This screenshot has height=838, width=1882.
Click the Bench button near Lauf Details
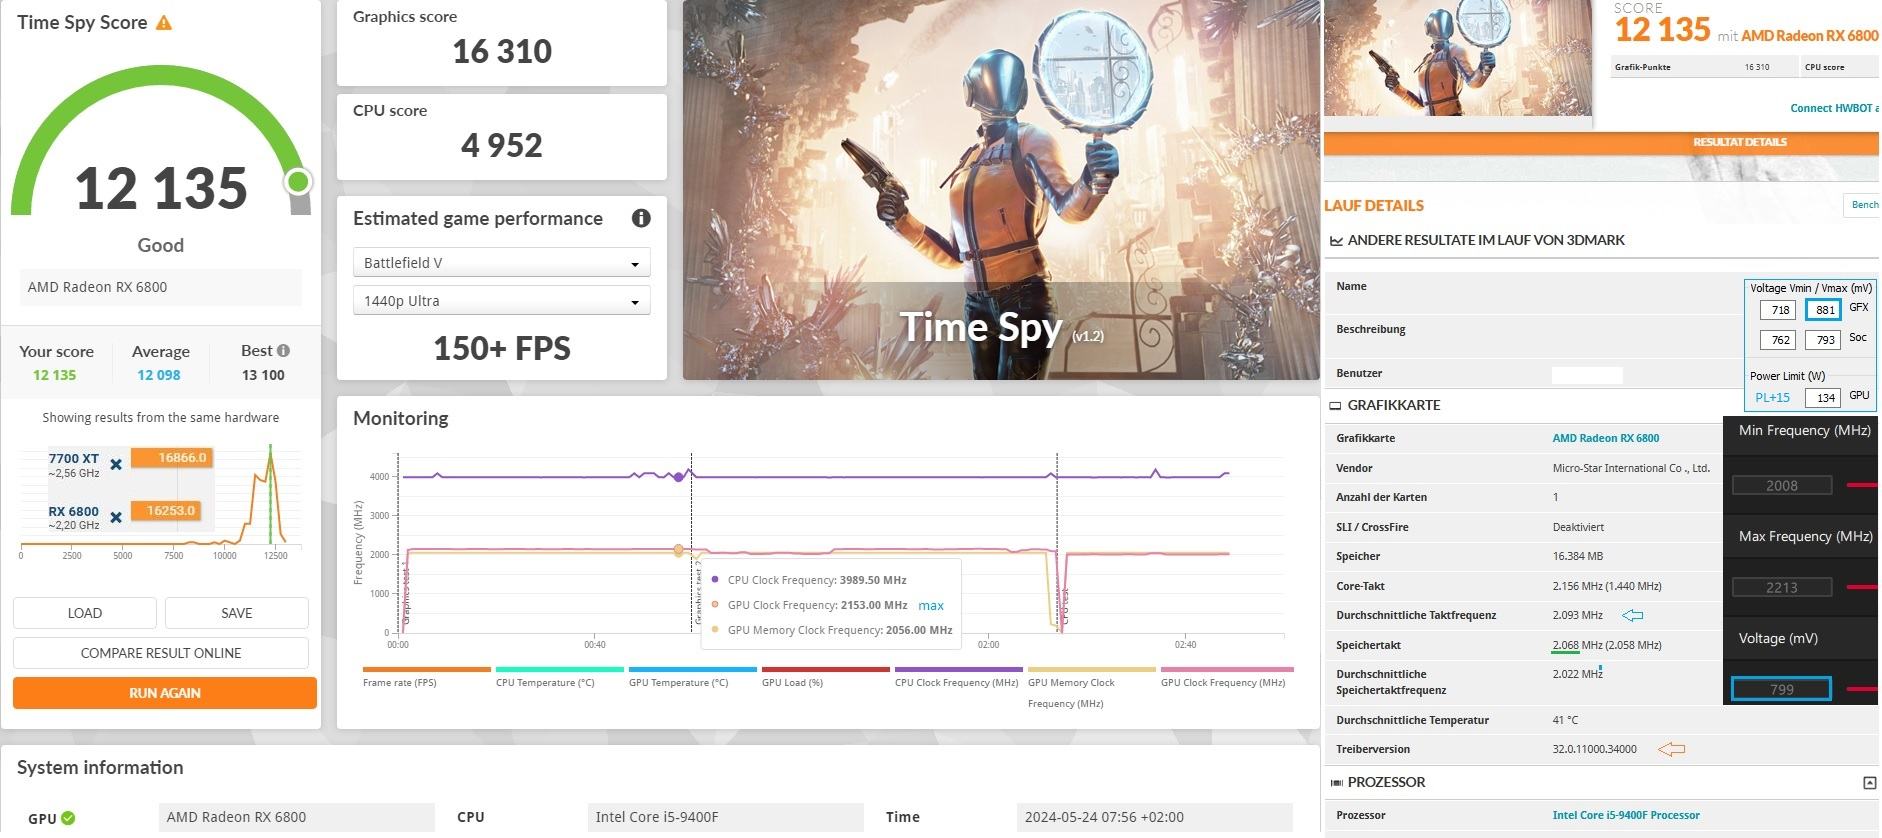click(1862, 205)
